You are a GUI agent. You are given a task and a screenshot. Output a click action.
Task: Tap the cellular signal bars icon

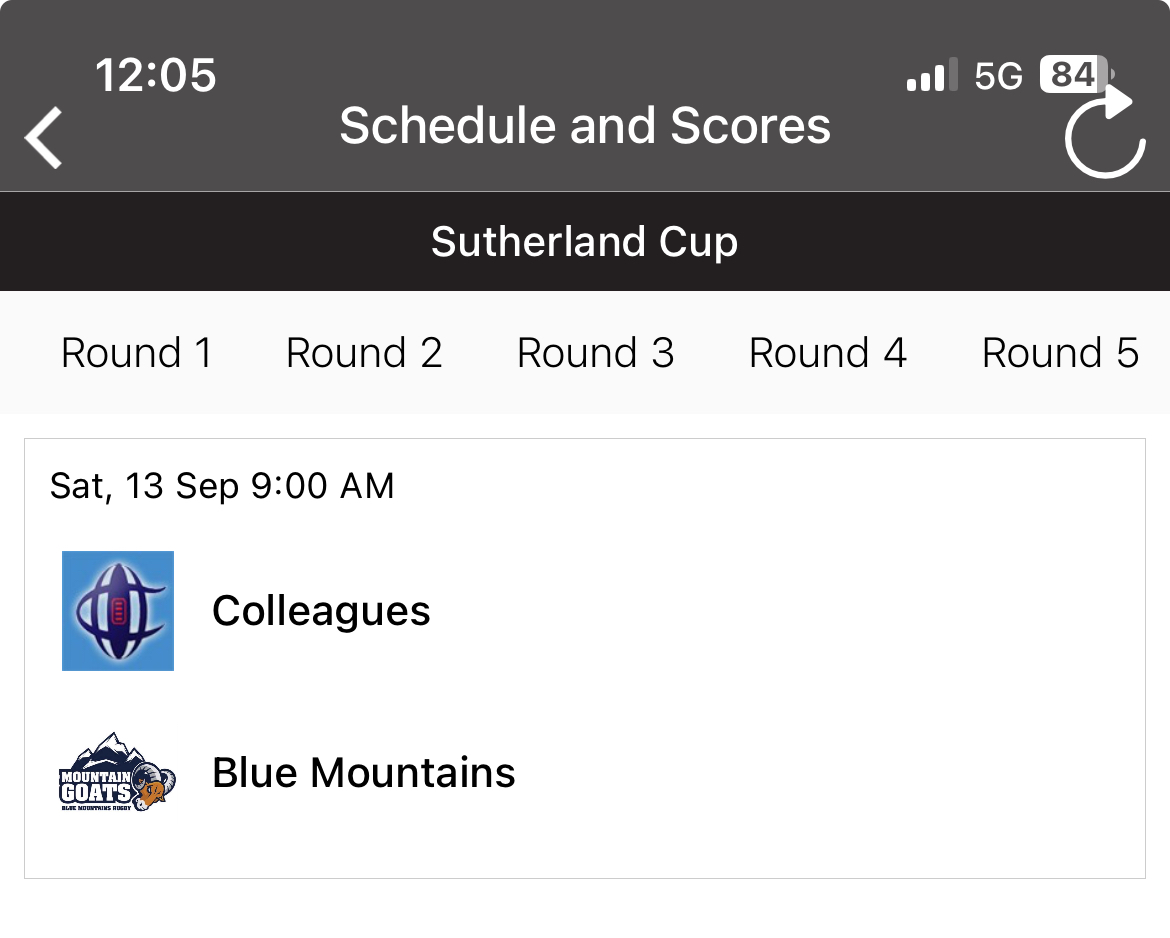click(932, 75)
